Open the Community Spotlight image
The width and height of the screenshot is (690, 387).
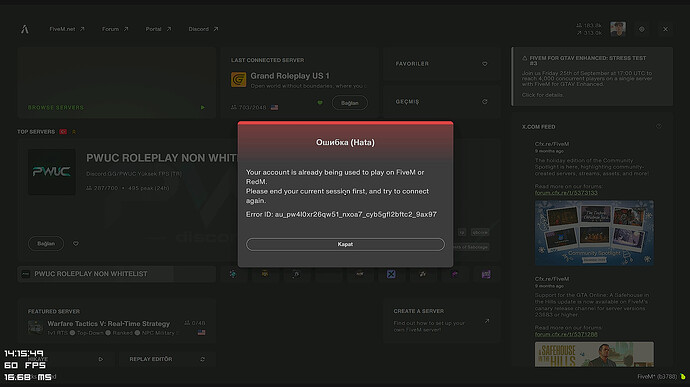[594, 233]
